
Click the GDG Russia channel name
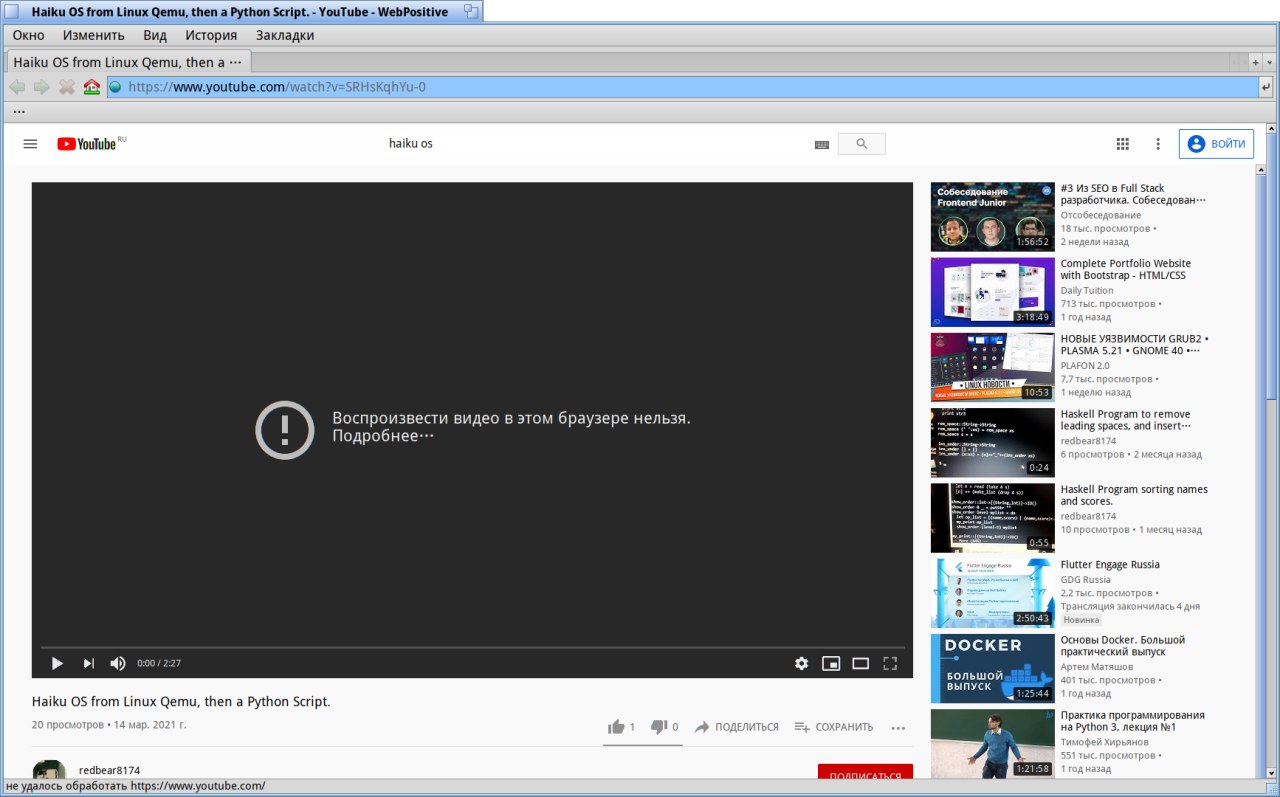(x=1086, y=580)
